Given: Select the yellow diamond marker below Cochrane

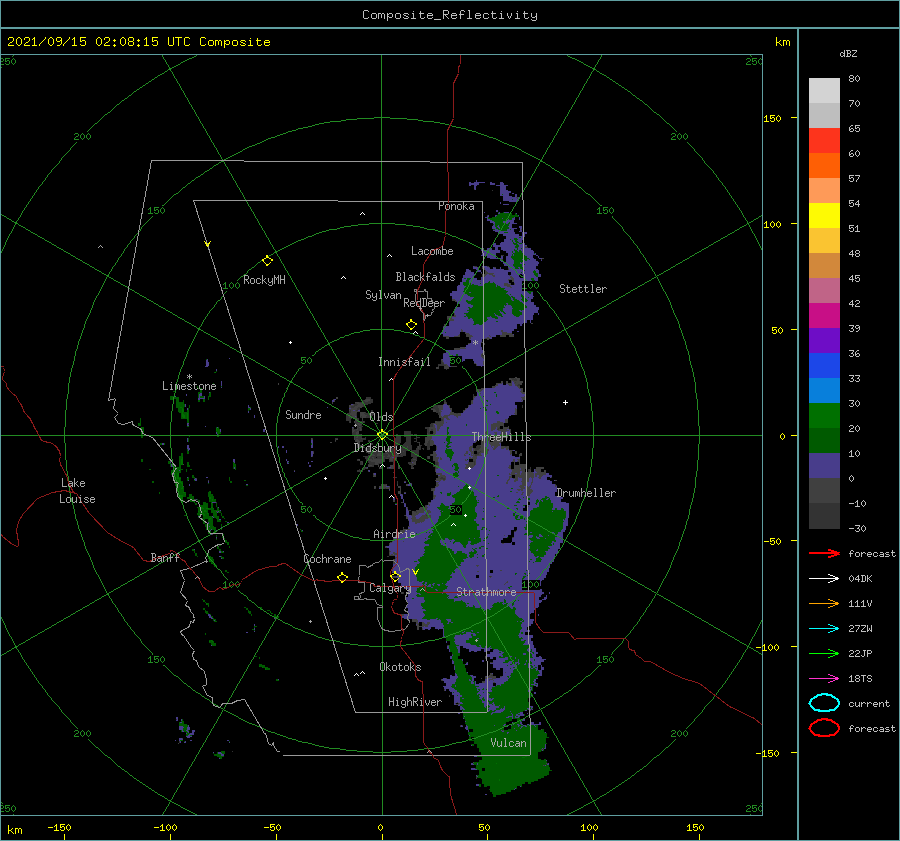Looking at the screenshot, I should click(x=343, y=578).
